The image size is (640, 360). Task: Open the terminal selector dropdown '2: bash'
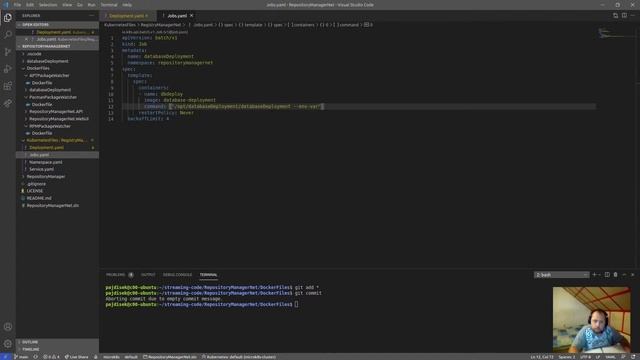coord(561,275)
